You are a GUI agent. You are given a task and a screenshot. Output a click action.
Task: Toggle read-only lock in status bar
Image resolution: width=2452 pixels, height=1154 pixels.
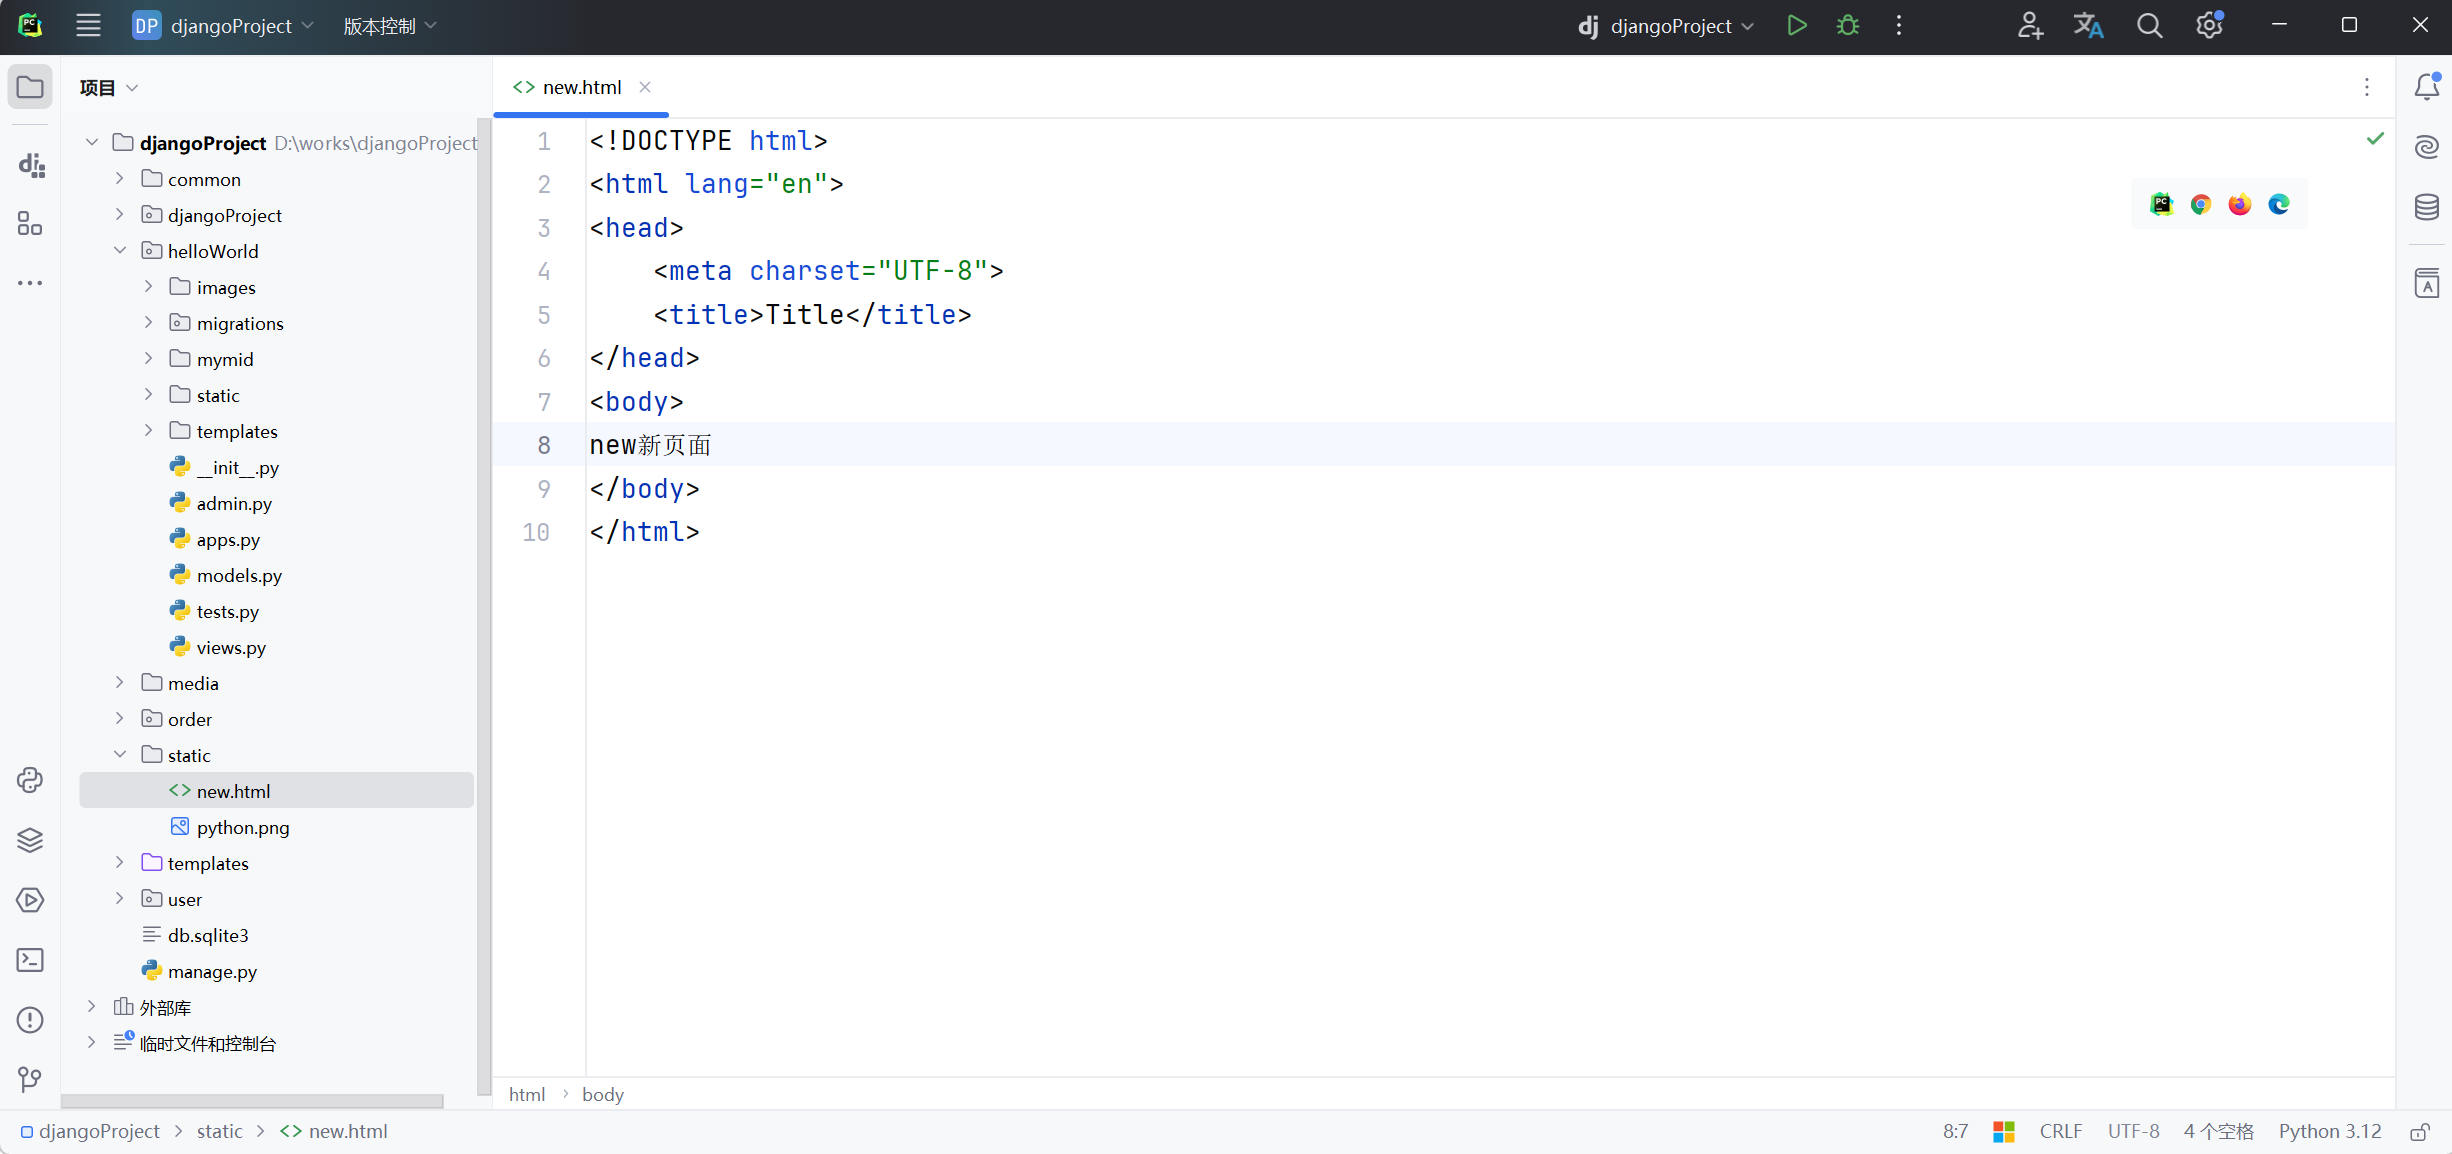pos(2420,1131)
